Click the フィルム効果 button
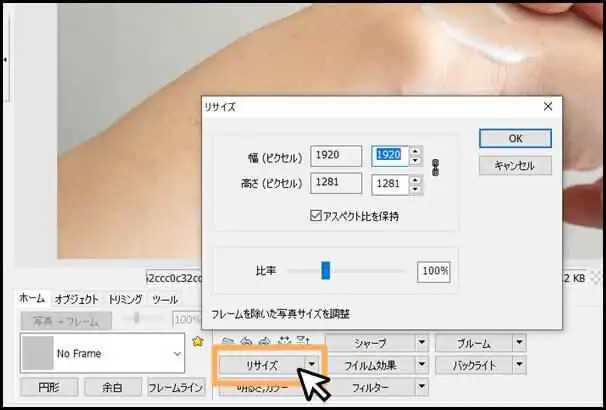Image resolution: width=606 pixels, height=410 pixels. 370,365
